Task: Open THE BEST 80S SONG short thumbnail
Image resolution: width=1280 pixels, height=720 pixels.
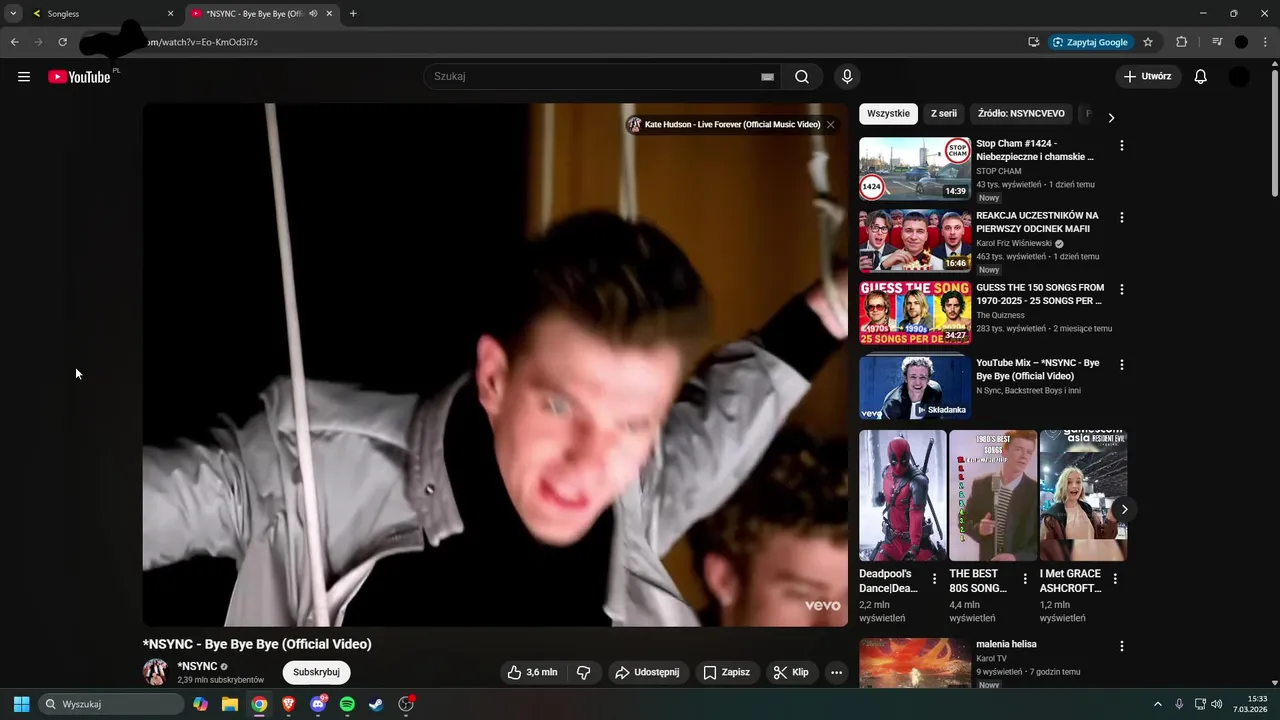Action: [x=993, y=496]
